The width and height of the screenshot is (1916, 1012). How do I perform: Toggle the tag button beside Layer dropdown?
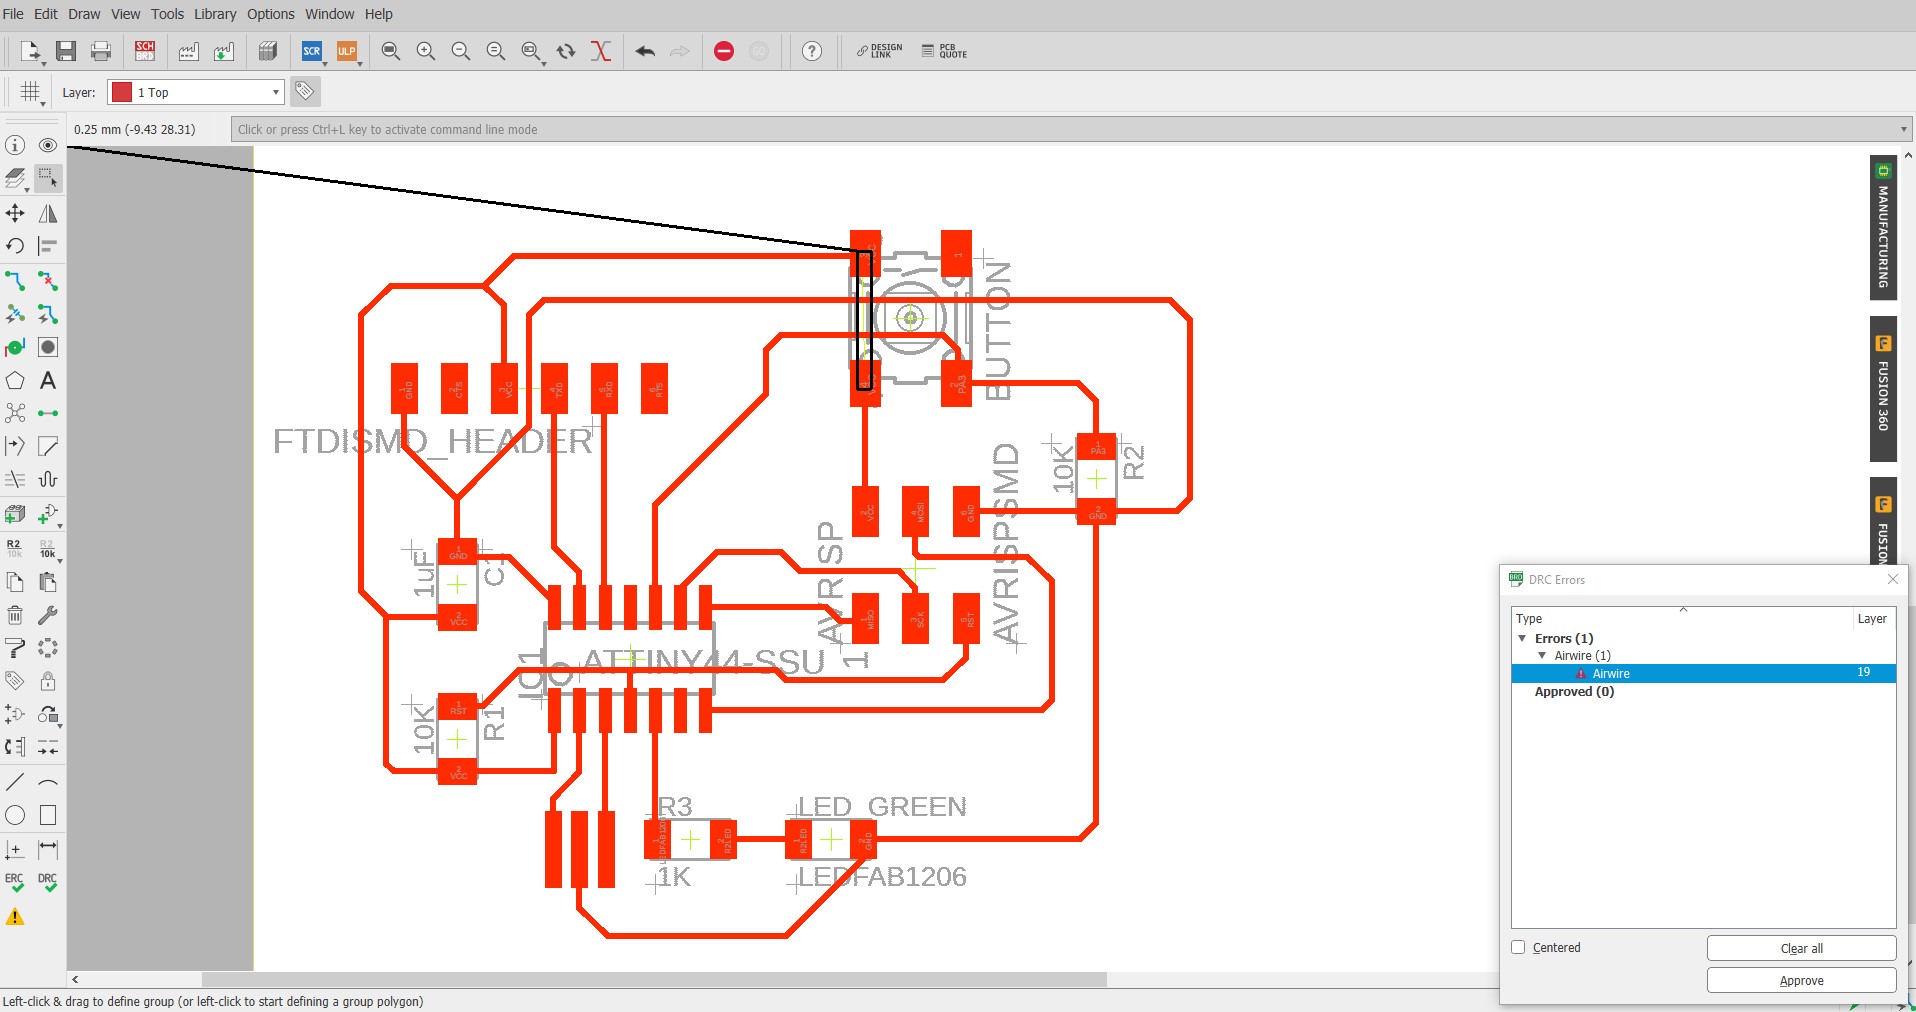point(304,92)
